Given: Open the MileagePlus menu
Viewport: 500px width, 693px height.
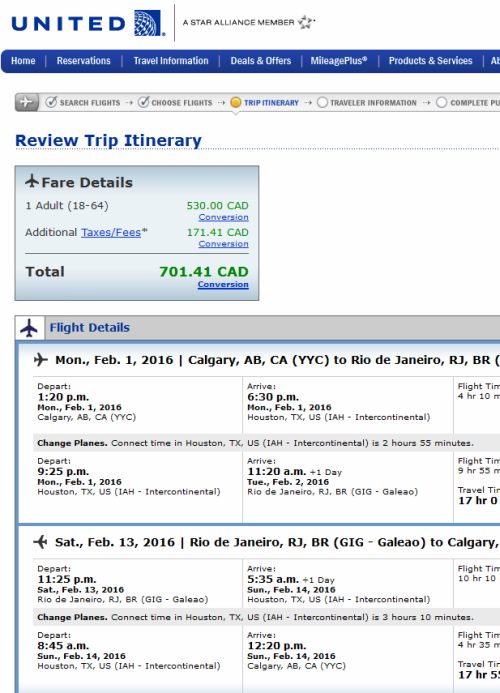Looking at the screenshot, I should pyautogui.click(x=339, y=61).
